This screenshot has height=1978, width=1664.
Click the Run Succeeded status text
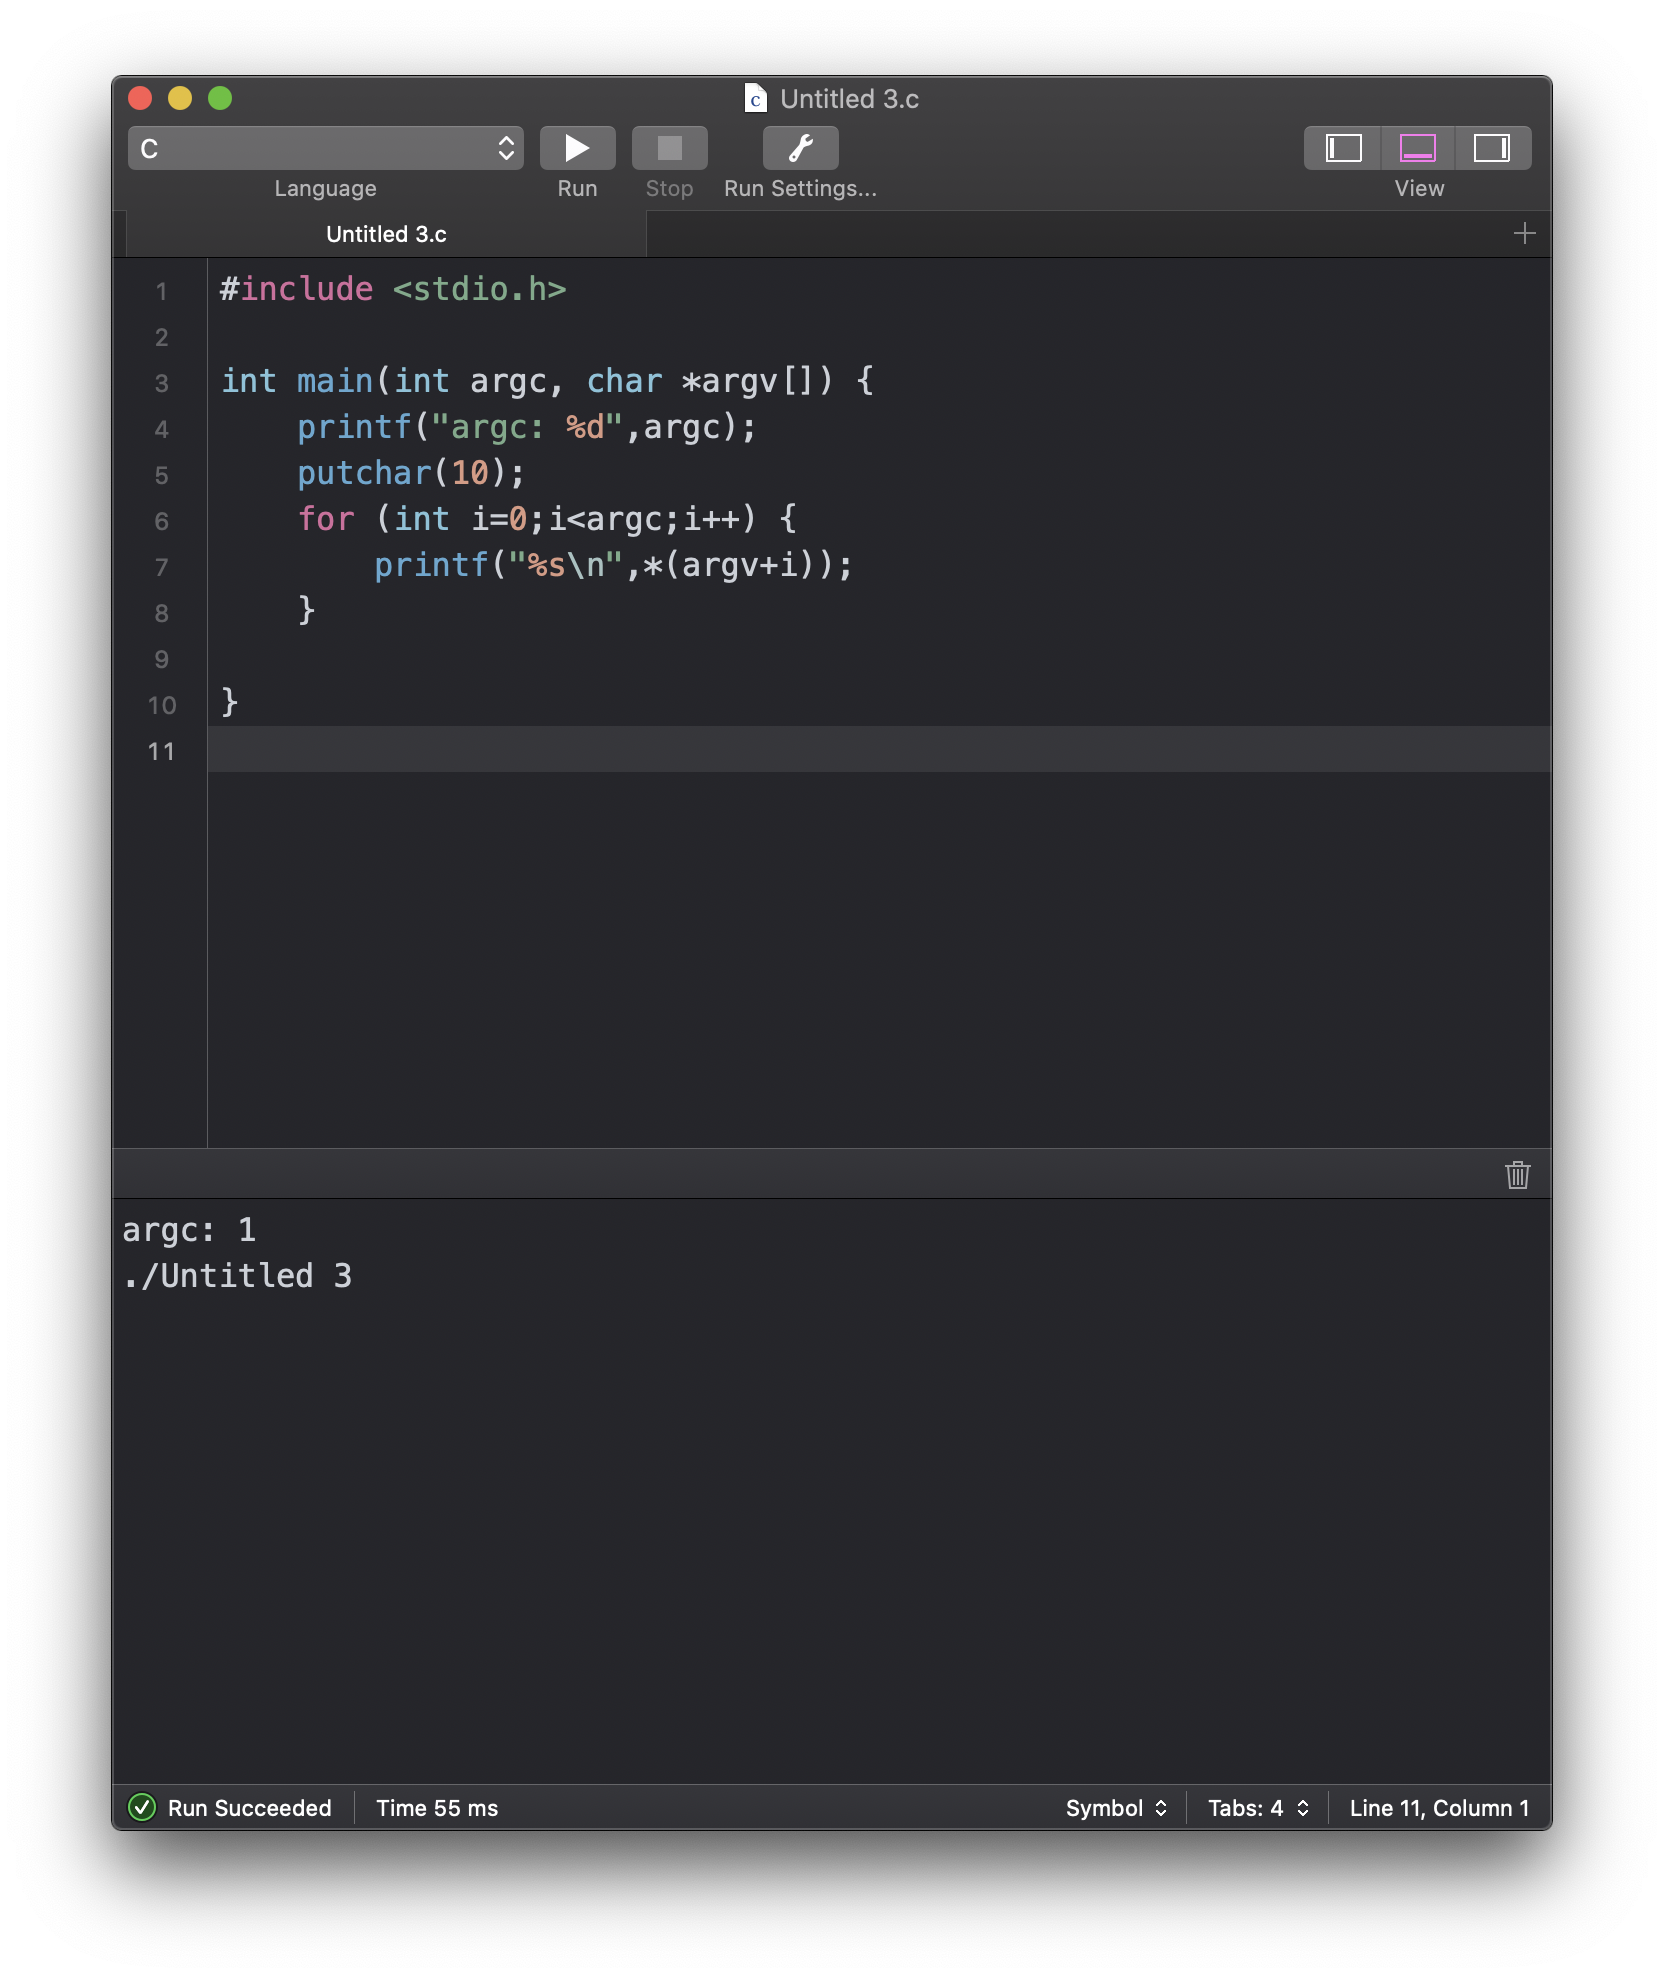pos(249,1808)
